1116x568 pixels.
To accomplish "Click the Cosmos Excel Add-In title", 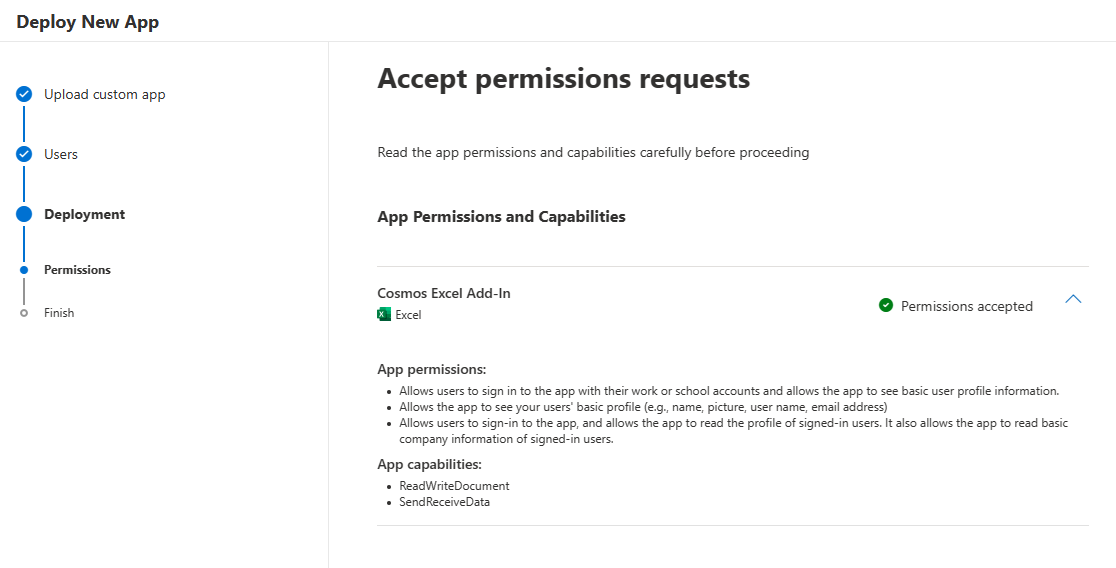I will (x=443, y=293).
